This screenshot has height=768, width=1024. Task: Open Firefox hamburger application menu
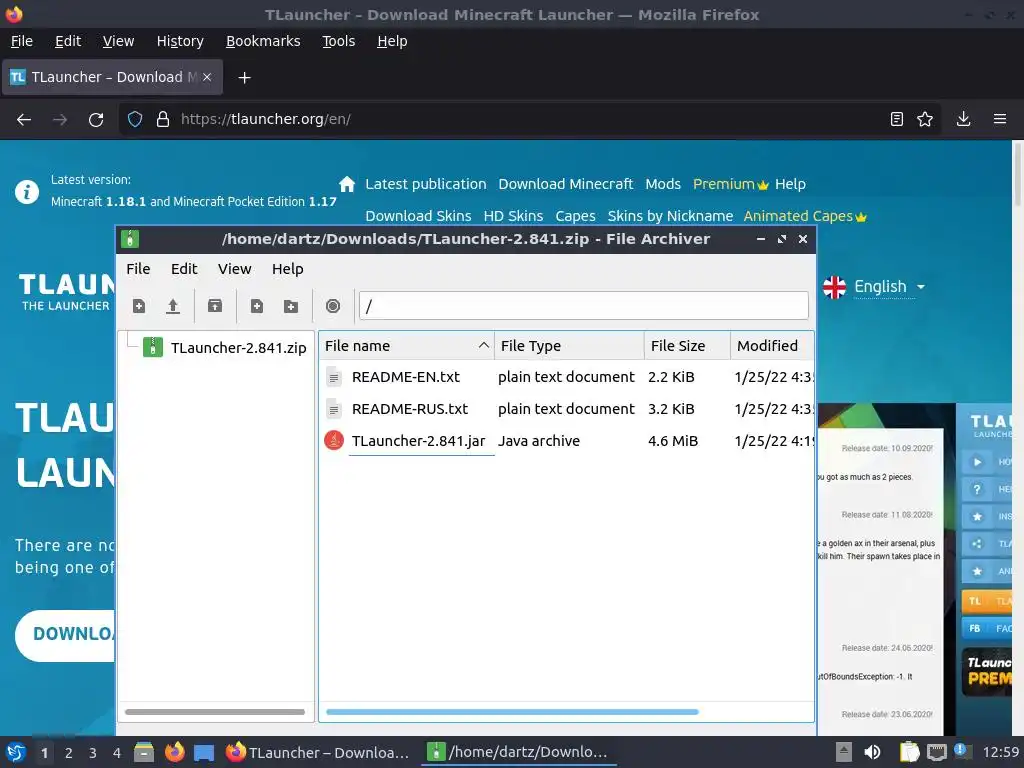[1000, 119]
